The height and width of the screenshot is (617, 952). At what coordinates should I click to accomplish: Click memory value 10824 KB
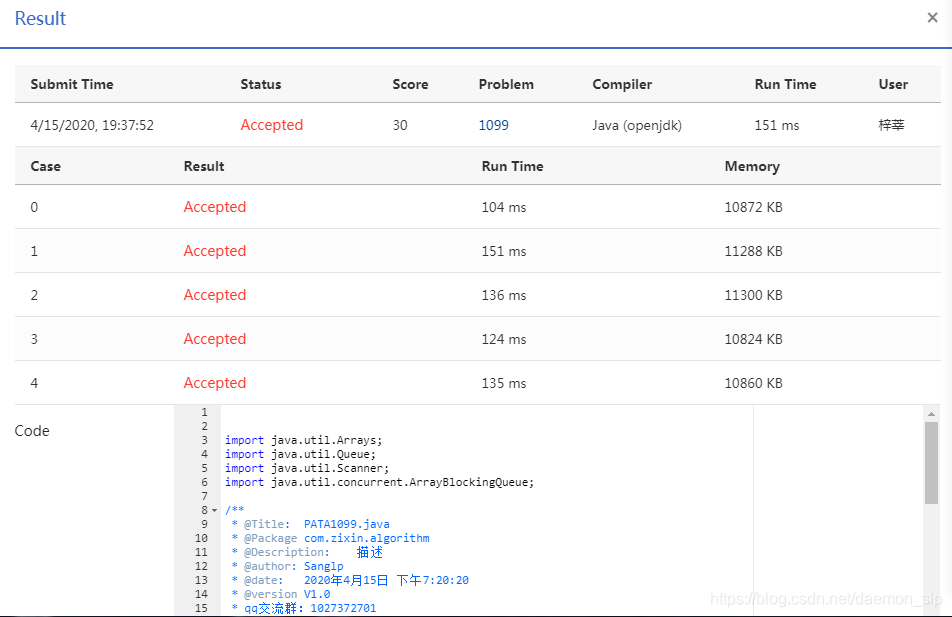click(x=753, y=339)
